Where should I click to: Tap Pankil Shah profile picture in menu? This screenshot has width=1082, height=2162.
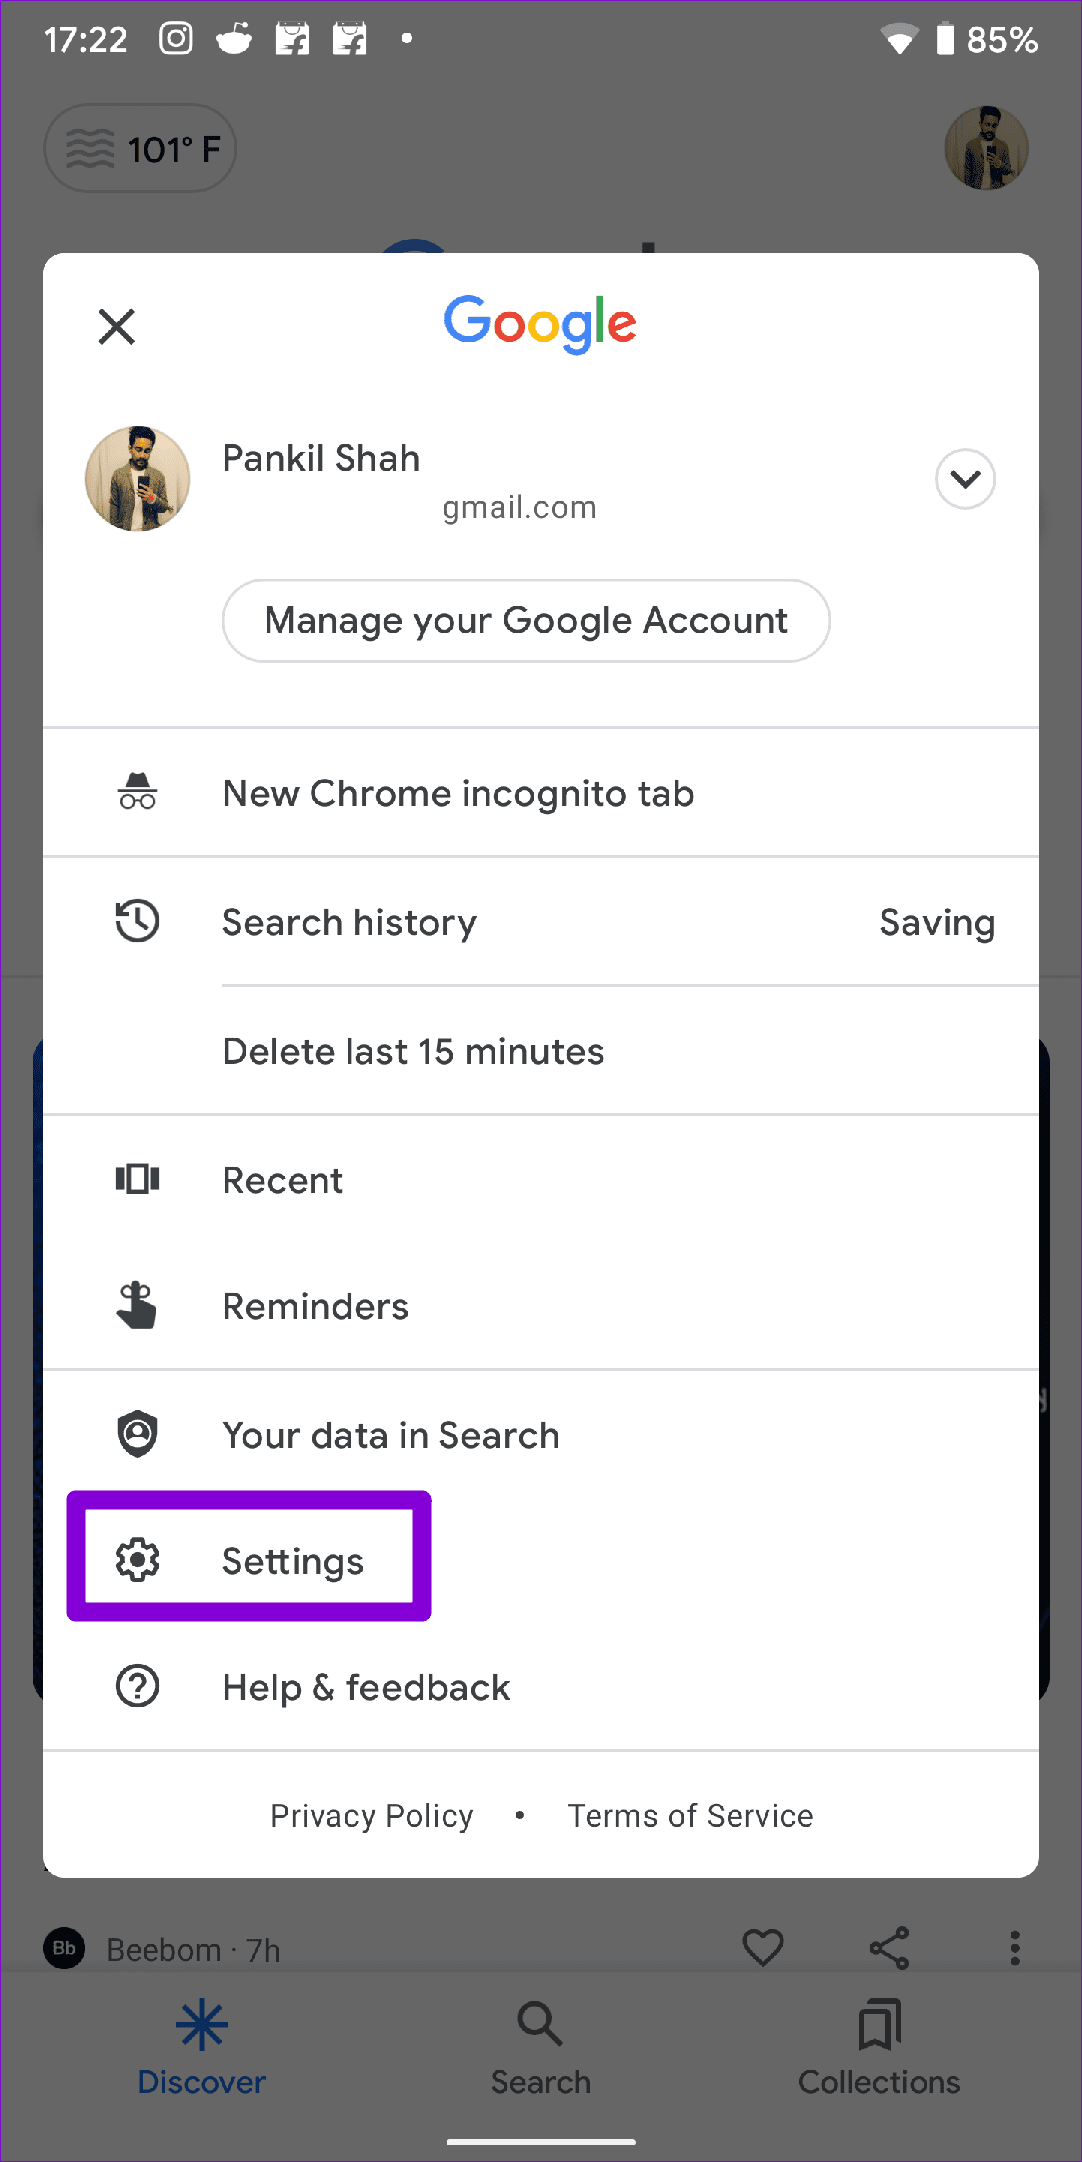click(138, 478)
